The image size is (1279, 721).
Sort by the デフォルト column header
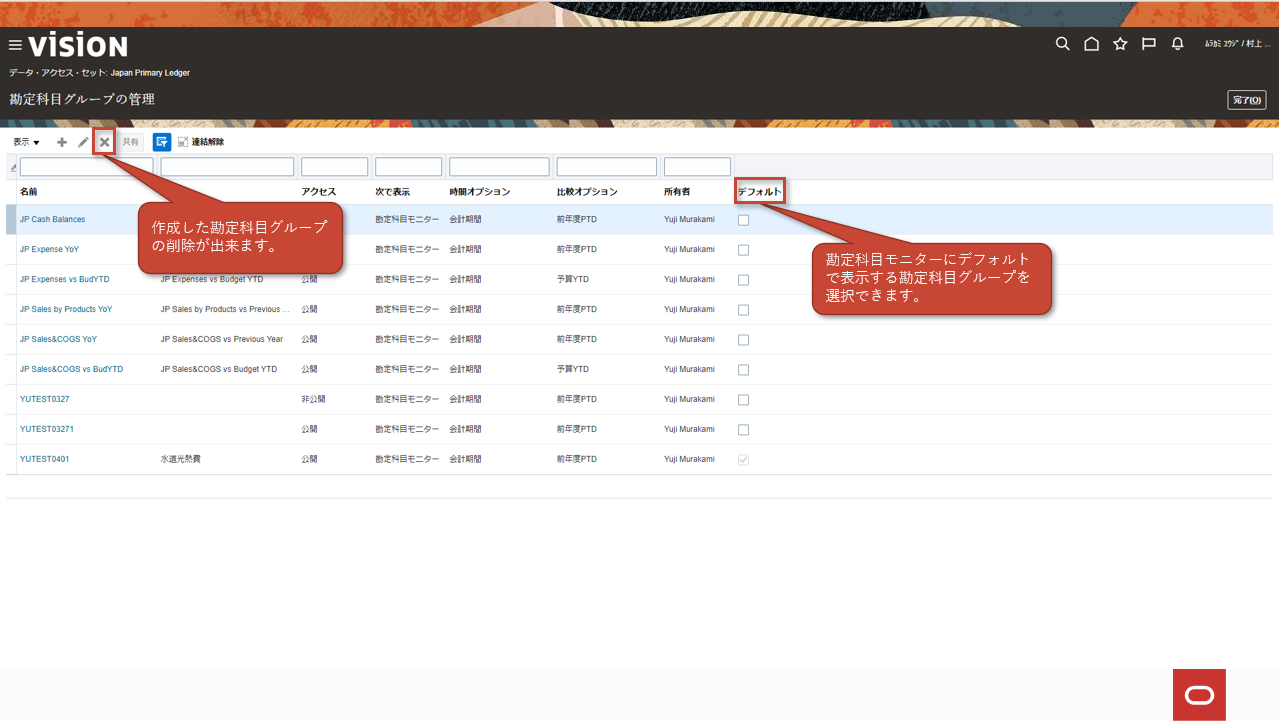pos(760,191)
